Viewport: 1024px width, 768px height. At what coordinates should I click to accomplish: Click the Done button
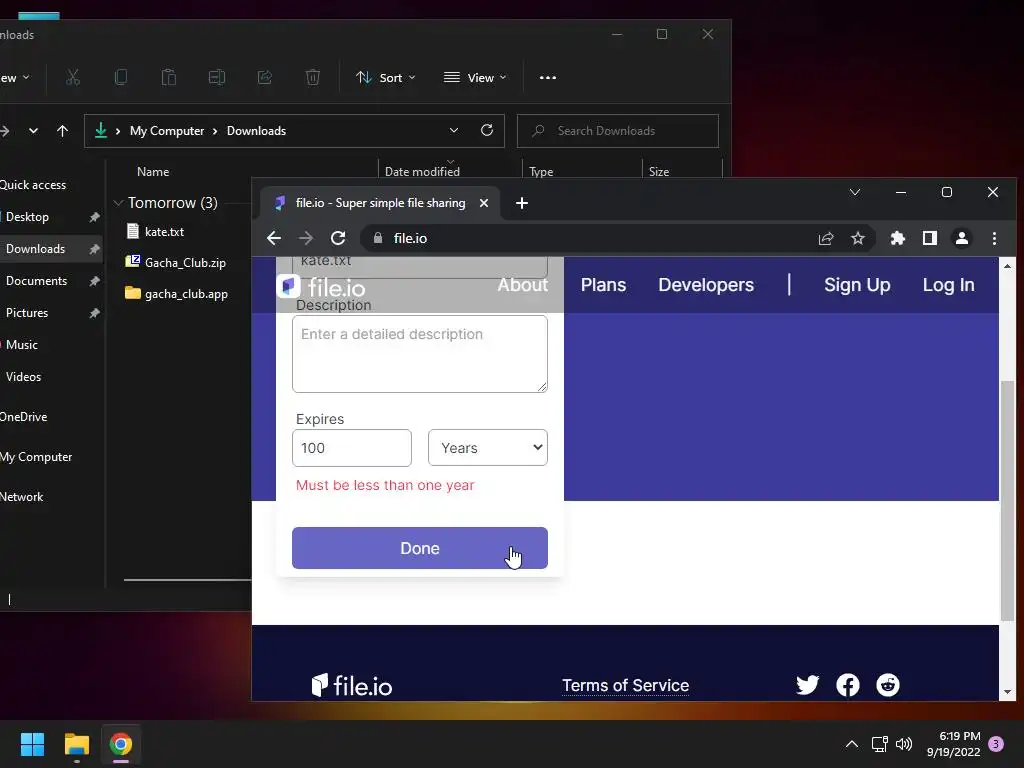click(420, 548)
